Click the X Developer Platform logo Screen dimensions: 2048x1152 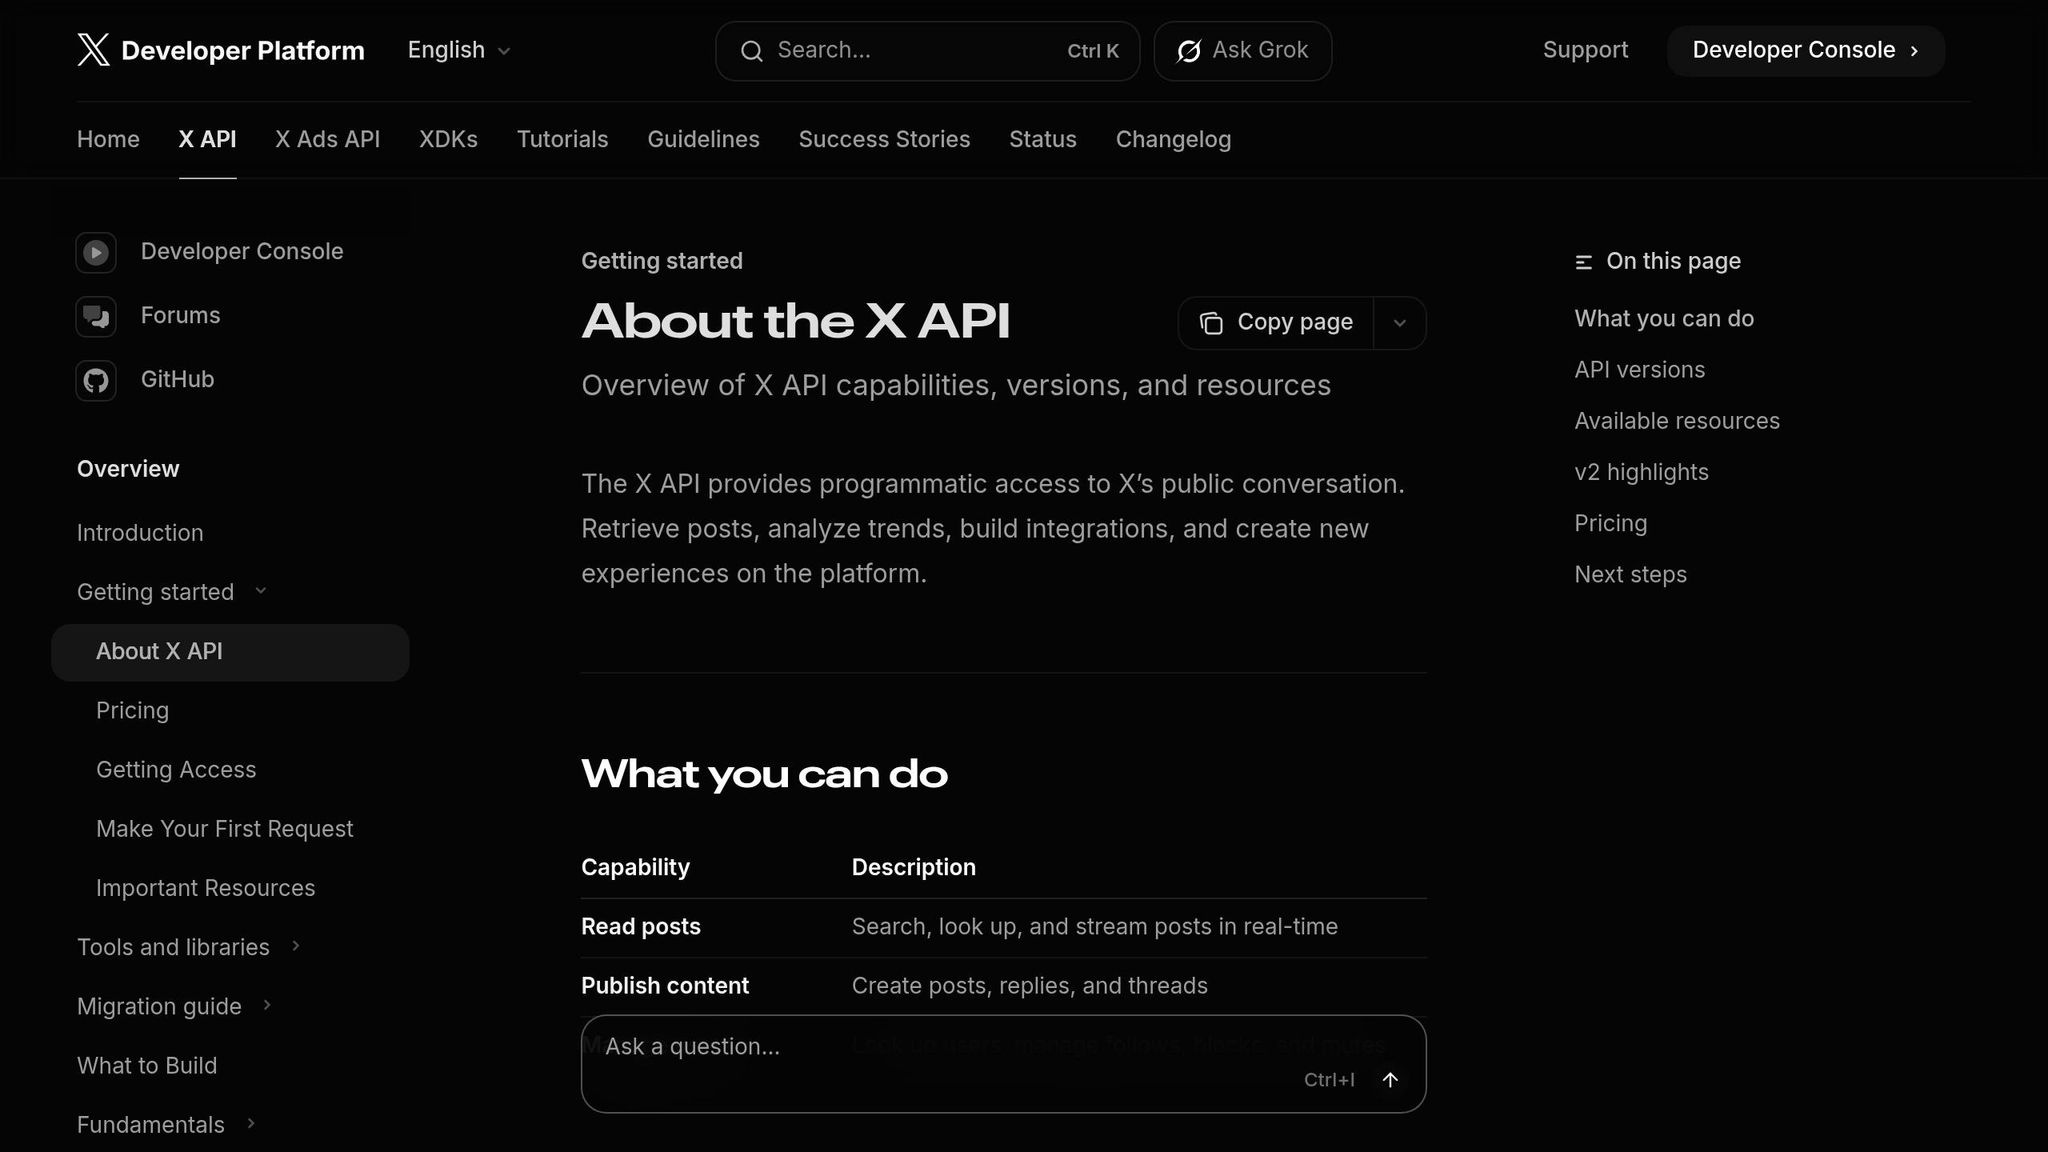point(220,50)
